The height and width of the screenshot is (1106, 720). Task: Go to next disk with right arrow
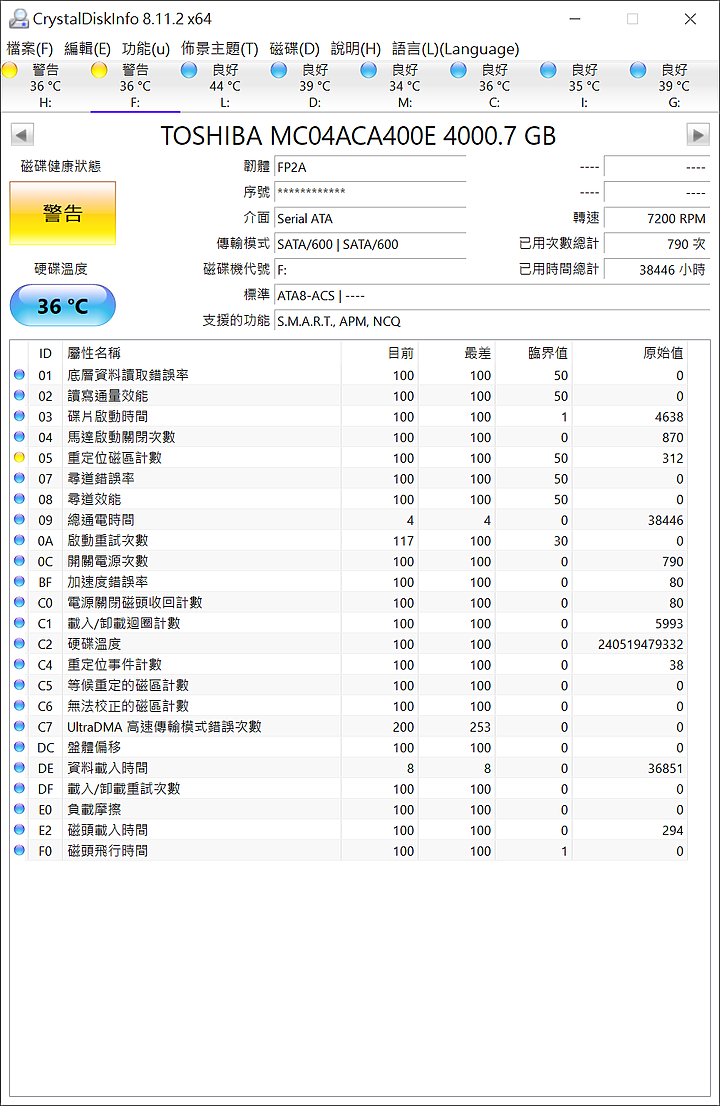click(x=697, y=135)
